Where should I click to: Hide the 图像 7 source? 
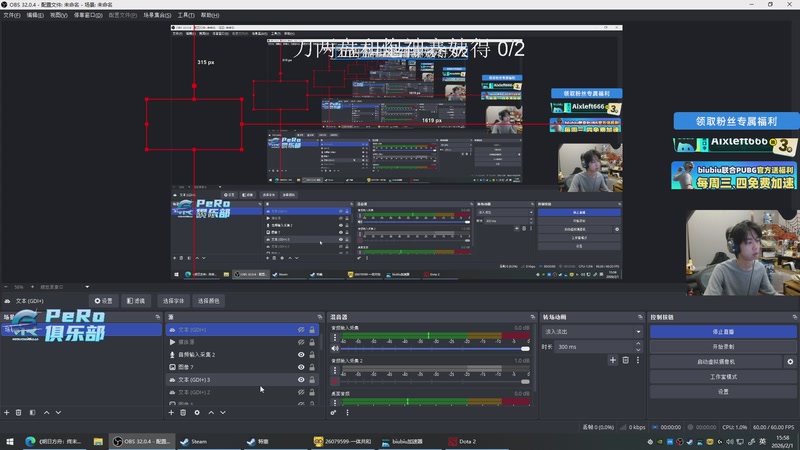pyautogui.click(x=301, y=367)
